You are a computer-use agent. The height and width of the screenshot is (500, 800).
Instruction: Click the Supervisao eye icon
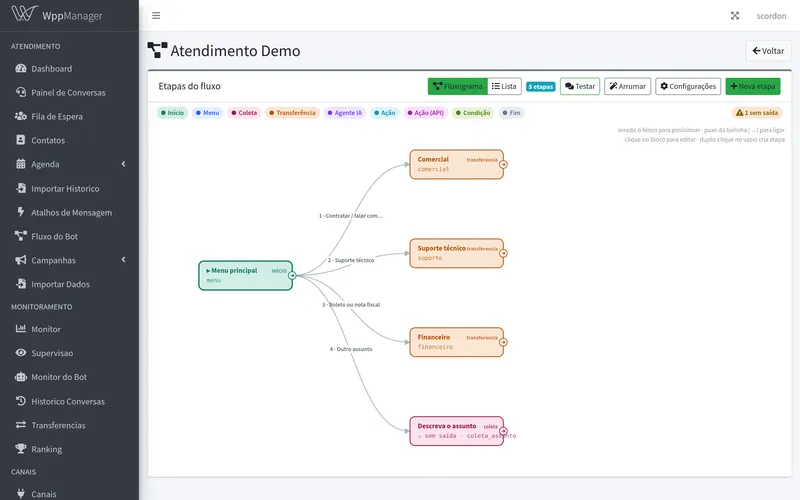tap(20, 353)
